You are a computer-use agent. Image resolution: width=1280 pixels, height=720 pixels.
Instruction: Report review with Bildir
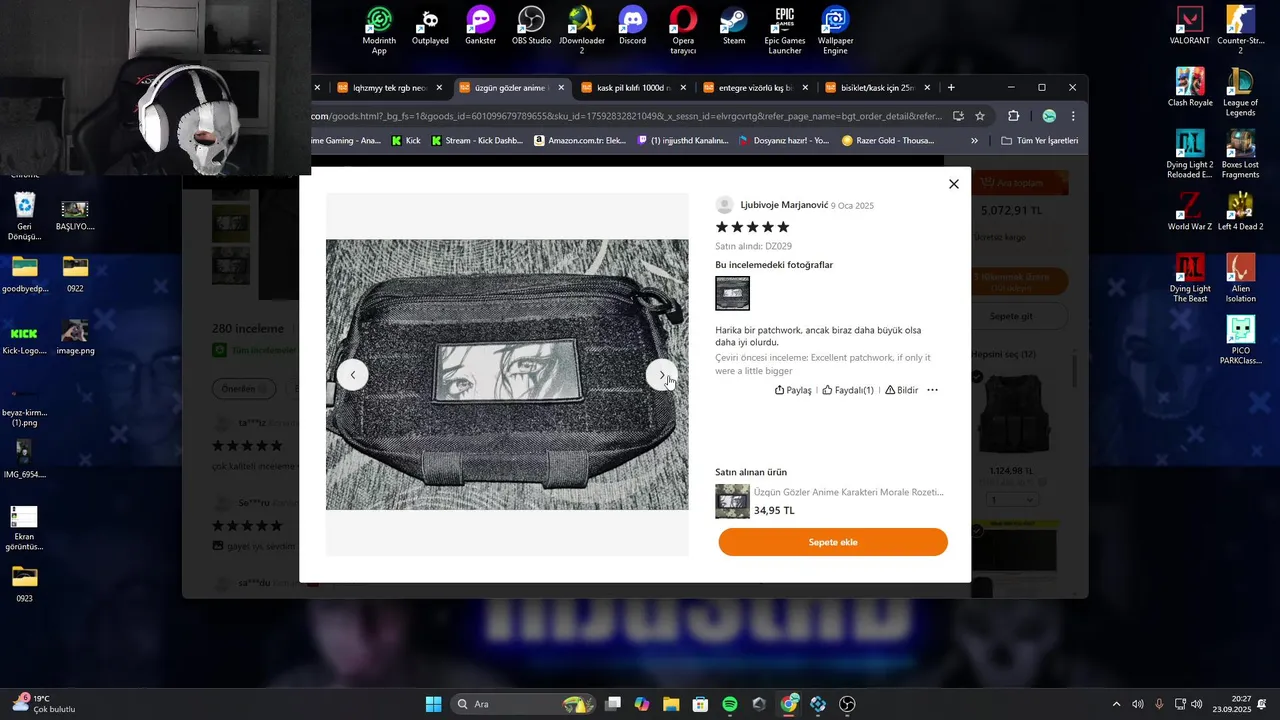pyautogui.click(x=901, y=390)
